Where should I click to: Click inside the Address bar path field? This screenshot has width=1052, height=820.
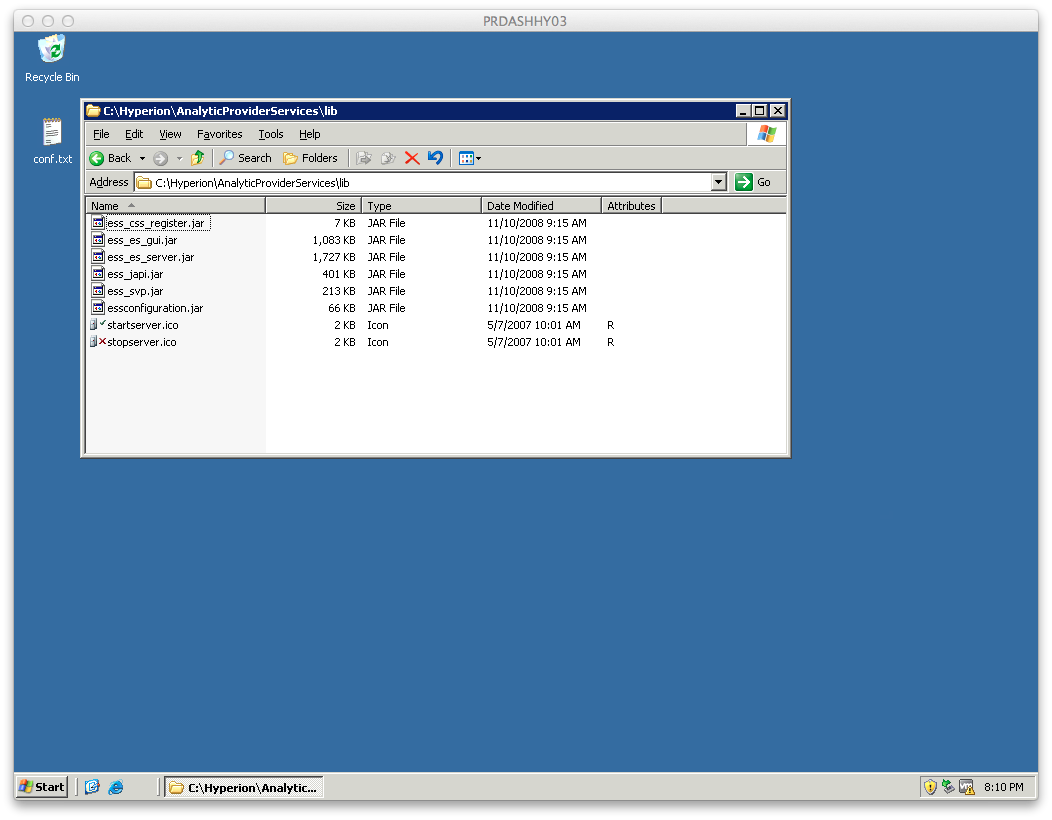pos(423,183)
